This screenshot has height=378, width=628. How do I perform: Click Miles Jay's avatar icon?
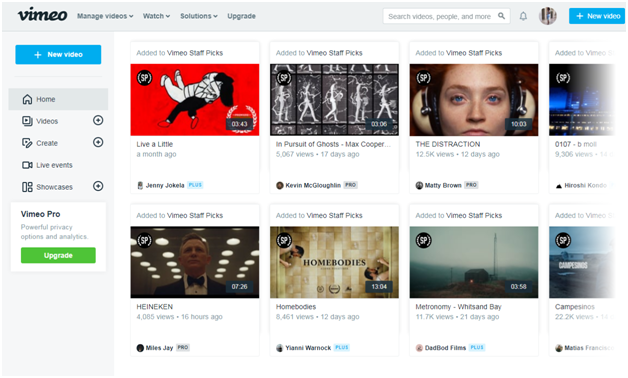tap(140, 348)
